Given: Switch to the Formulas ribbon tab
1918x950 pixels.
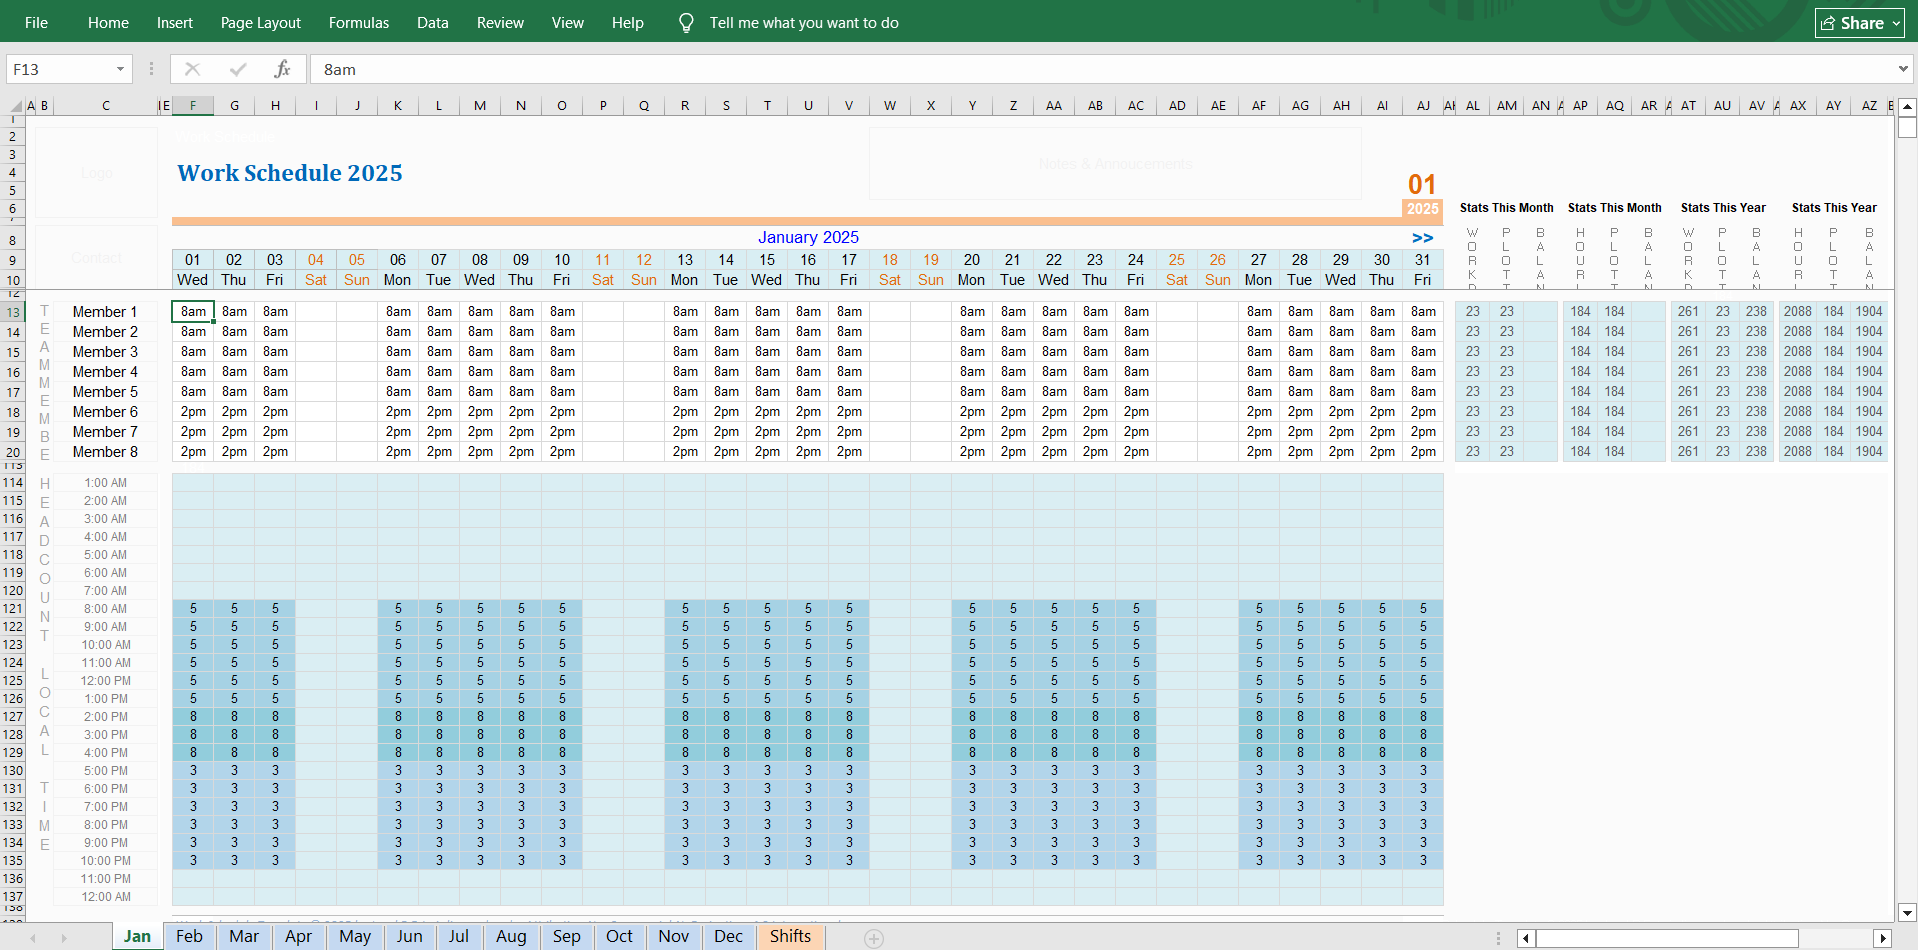Looking at the screenshot, I should pos(358,22).
